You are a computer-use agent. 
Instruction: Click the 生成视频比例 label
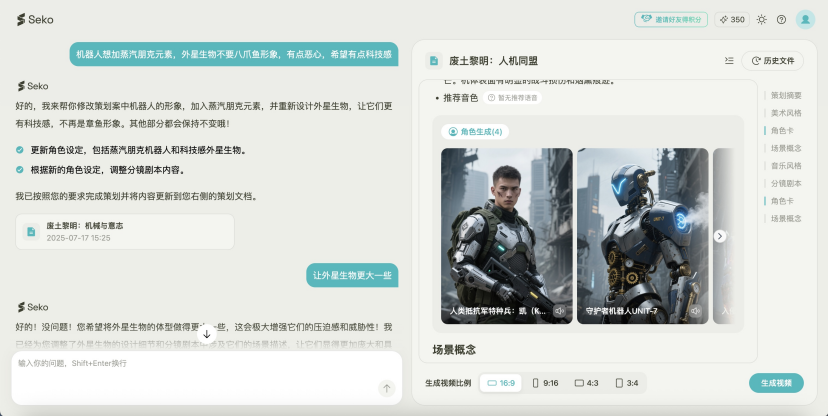(x=448, y=383)
